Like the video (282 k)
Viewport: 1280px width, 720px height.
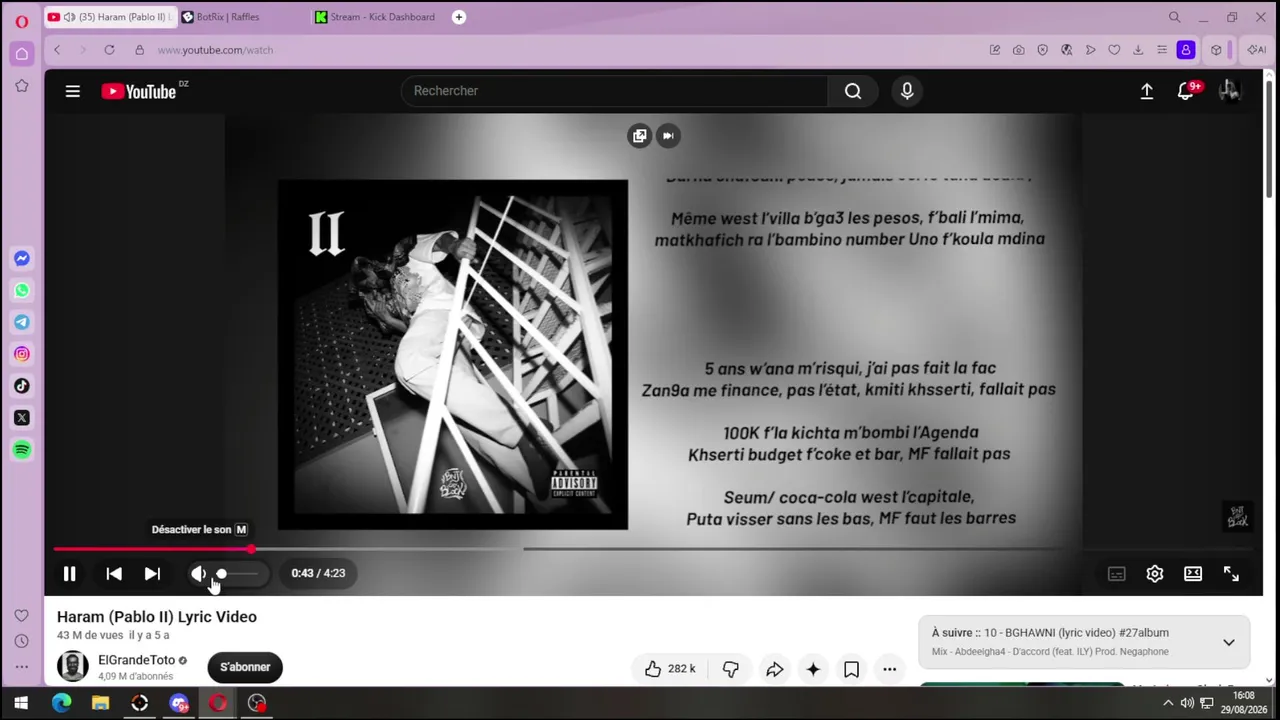coord(670,669)
